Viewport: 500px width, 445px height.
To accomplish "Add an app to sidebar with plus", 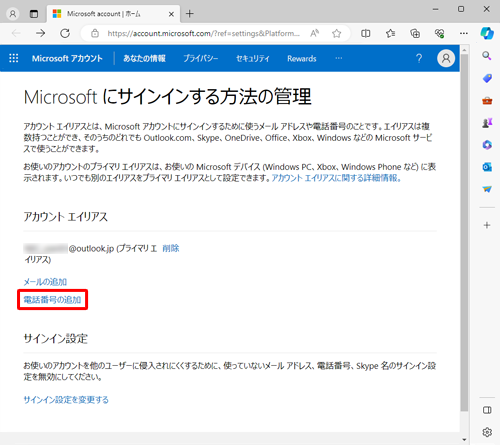I will (487, 225).
